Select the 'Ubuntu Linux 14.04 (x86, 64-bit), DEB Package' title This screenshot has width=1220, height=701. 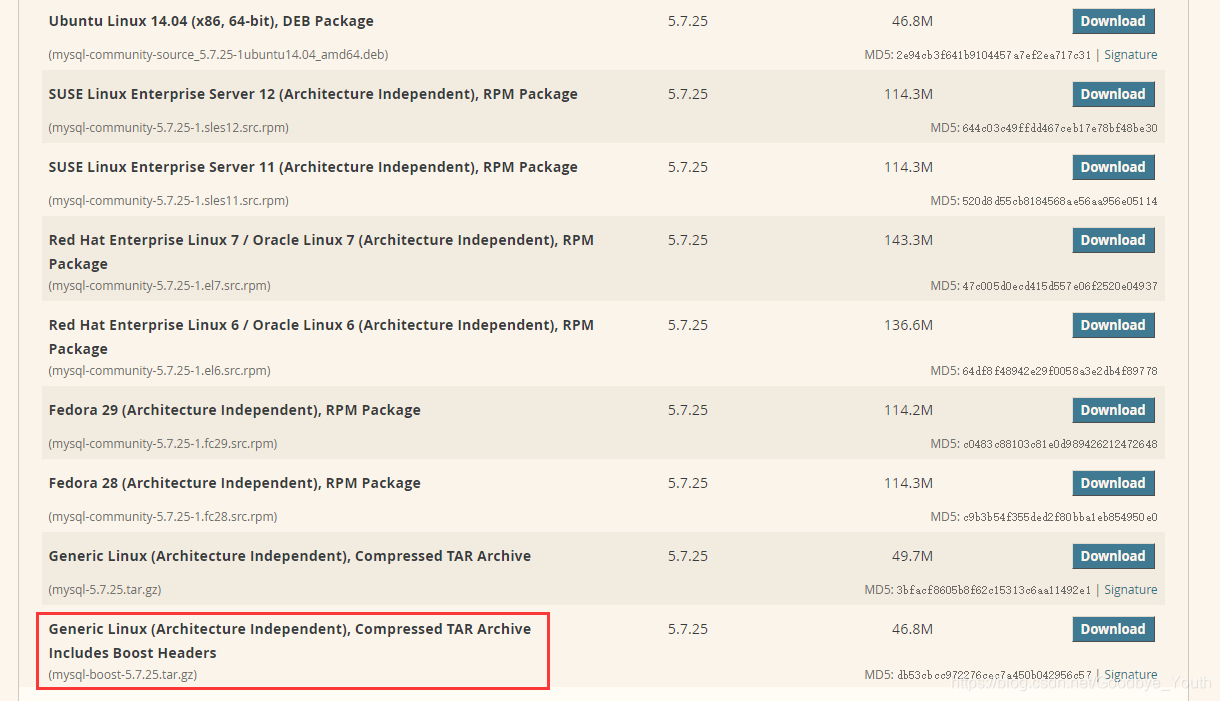tap(211, 21)
